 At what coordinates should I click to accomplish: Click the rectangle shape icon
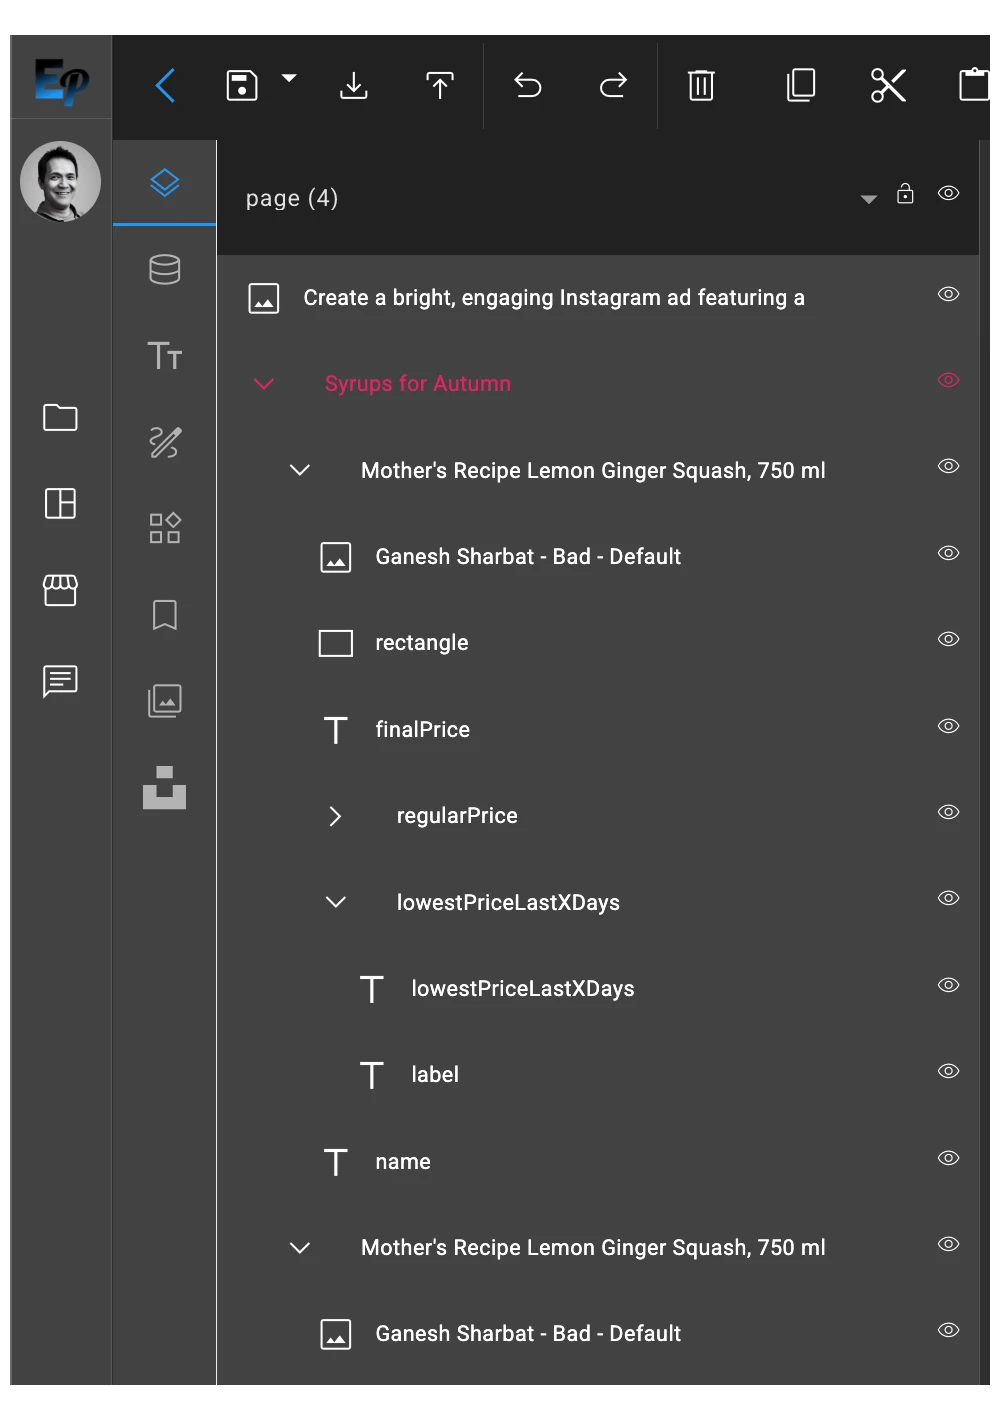tap(336, 643)
